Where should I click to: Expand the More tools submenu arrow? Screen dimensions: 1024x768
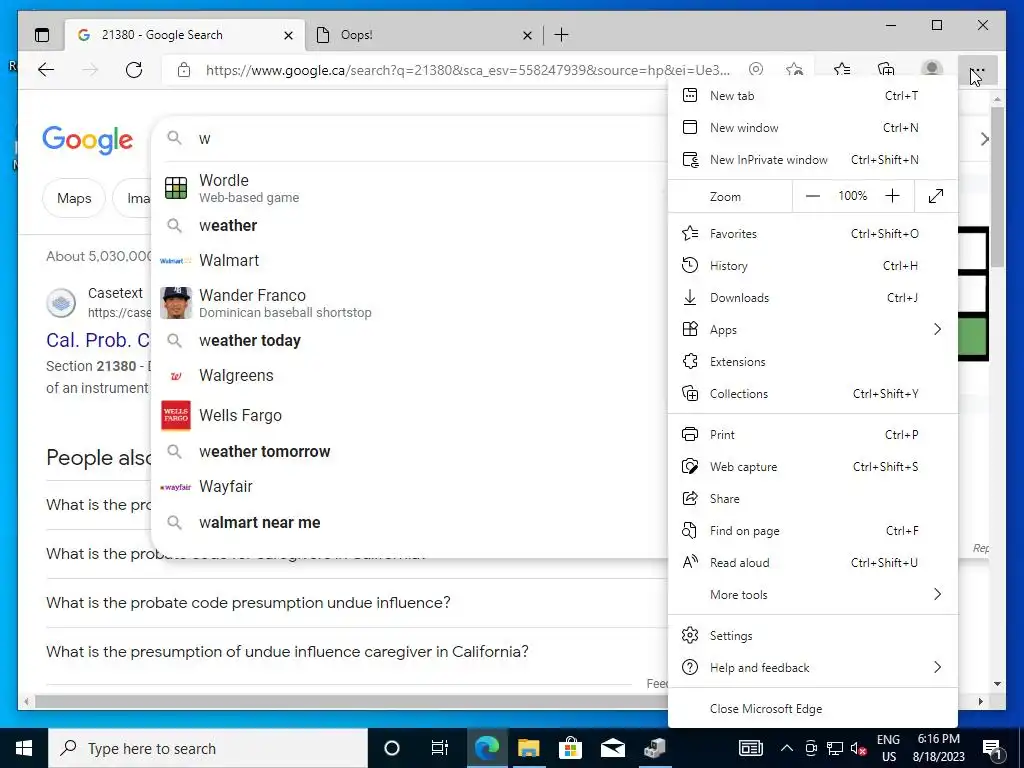pyautogui.click(x=937, y=594)
